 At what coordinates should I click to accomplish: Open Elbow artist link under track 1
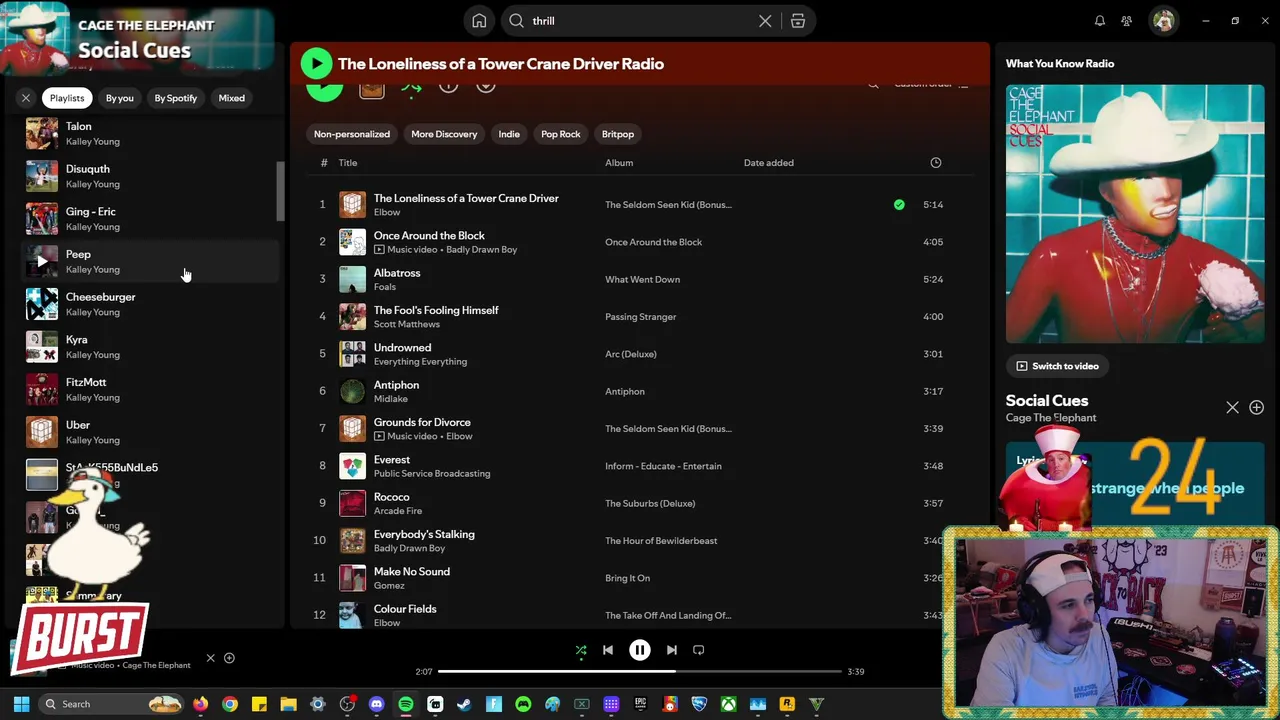[x=387, y=212]
